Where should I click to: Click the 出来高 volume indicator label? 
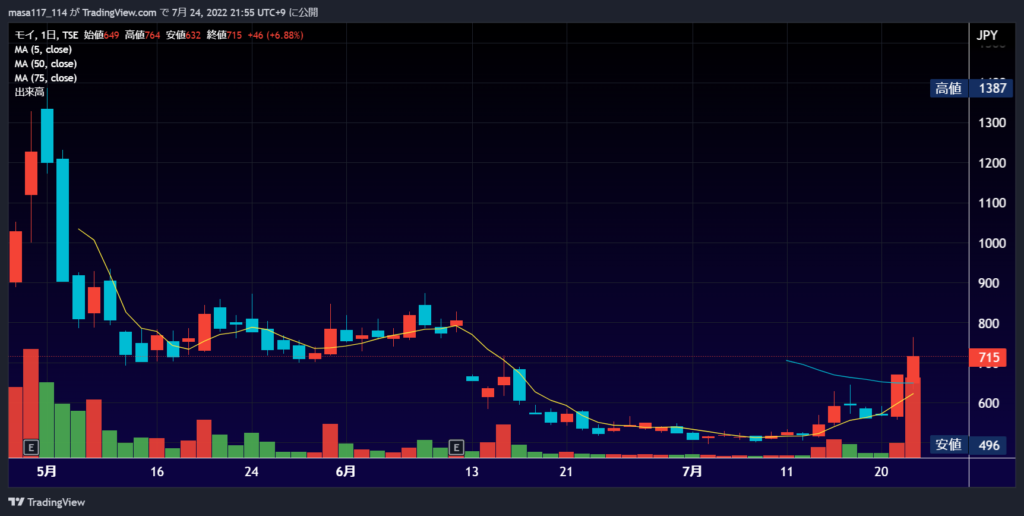[29, 92]
